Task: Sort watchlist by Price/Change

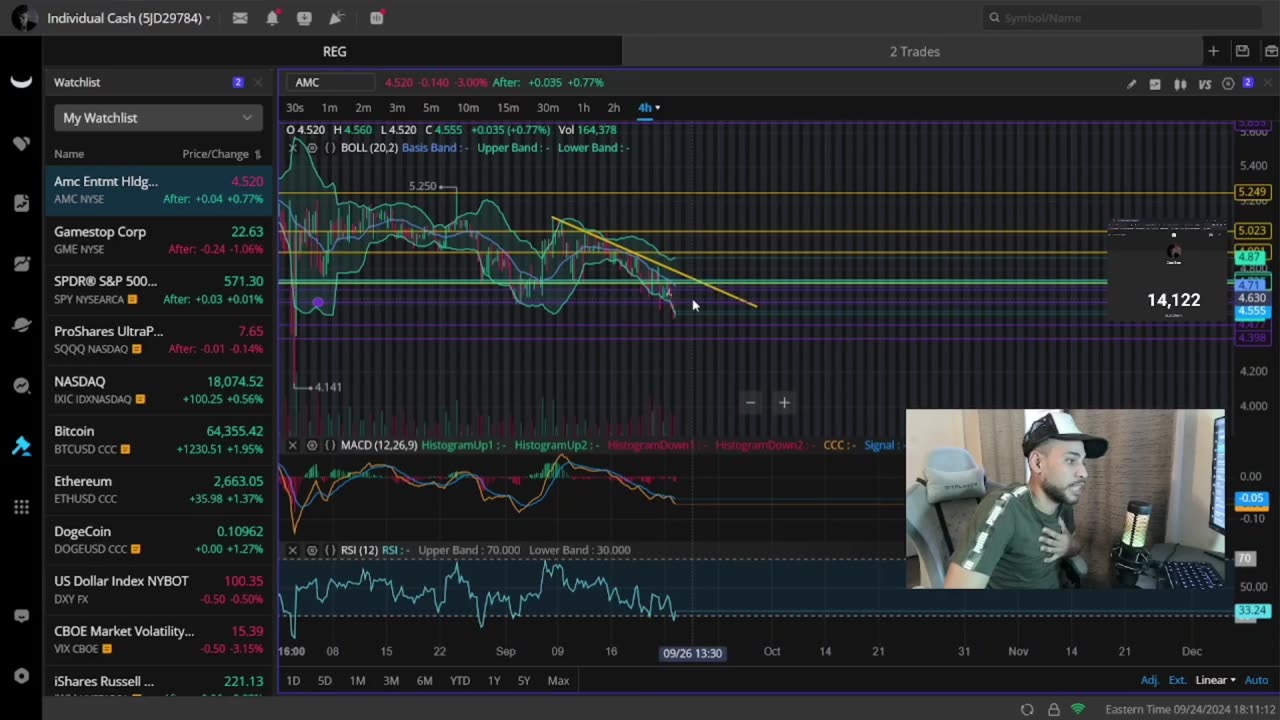Action: tap(221, 154)
